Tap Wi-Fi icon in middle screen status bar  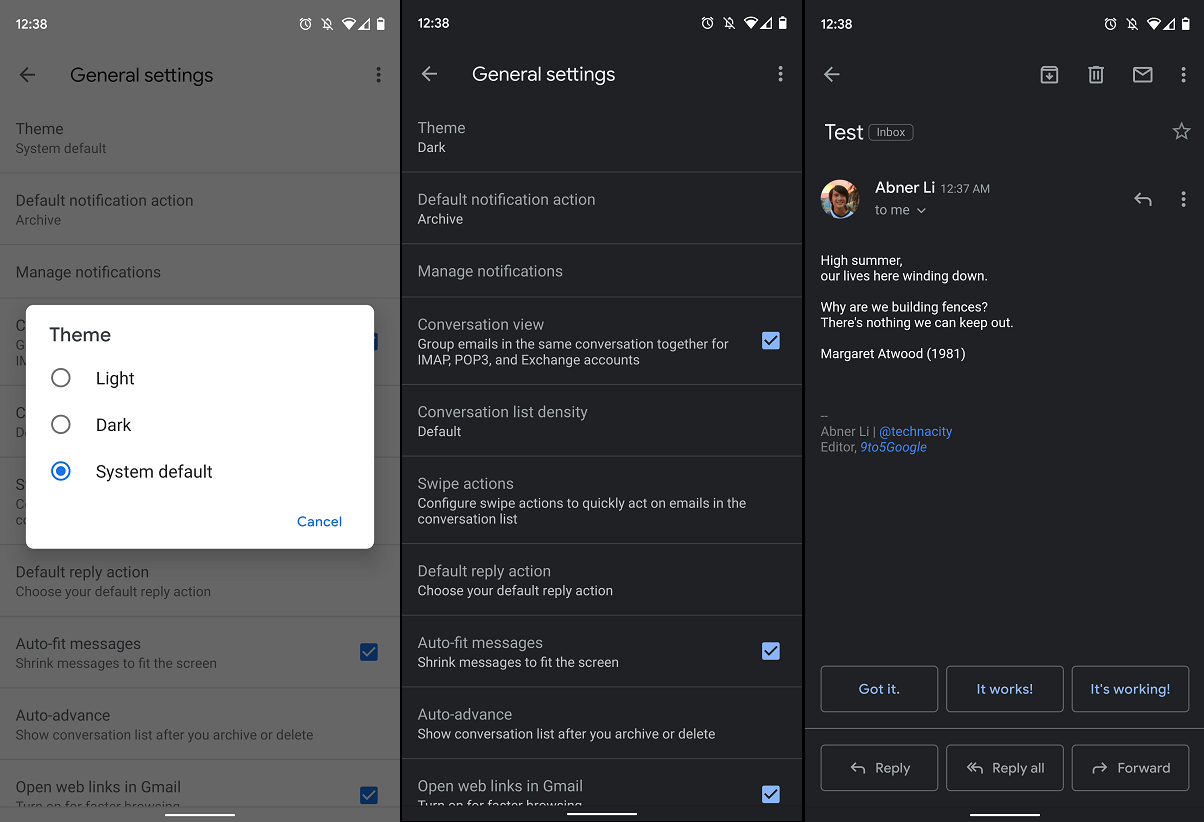[750, 23]
